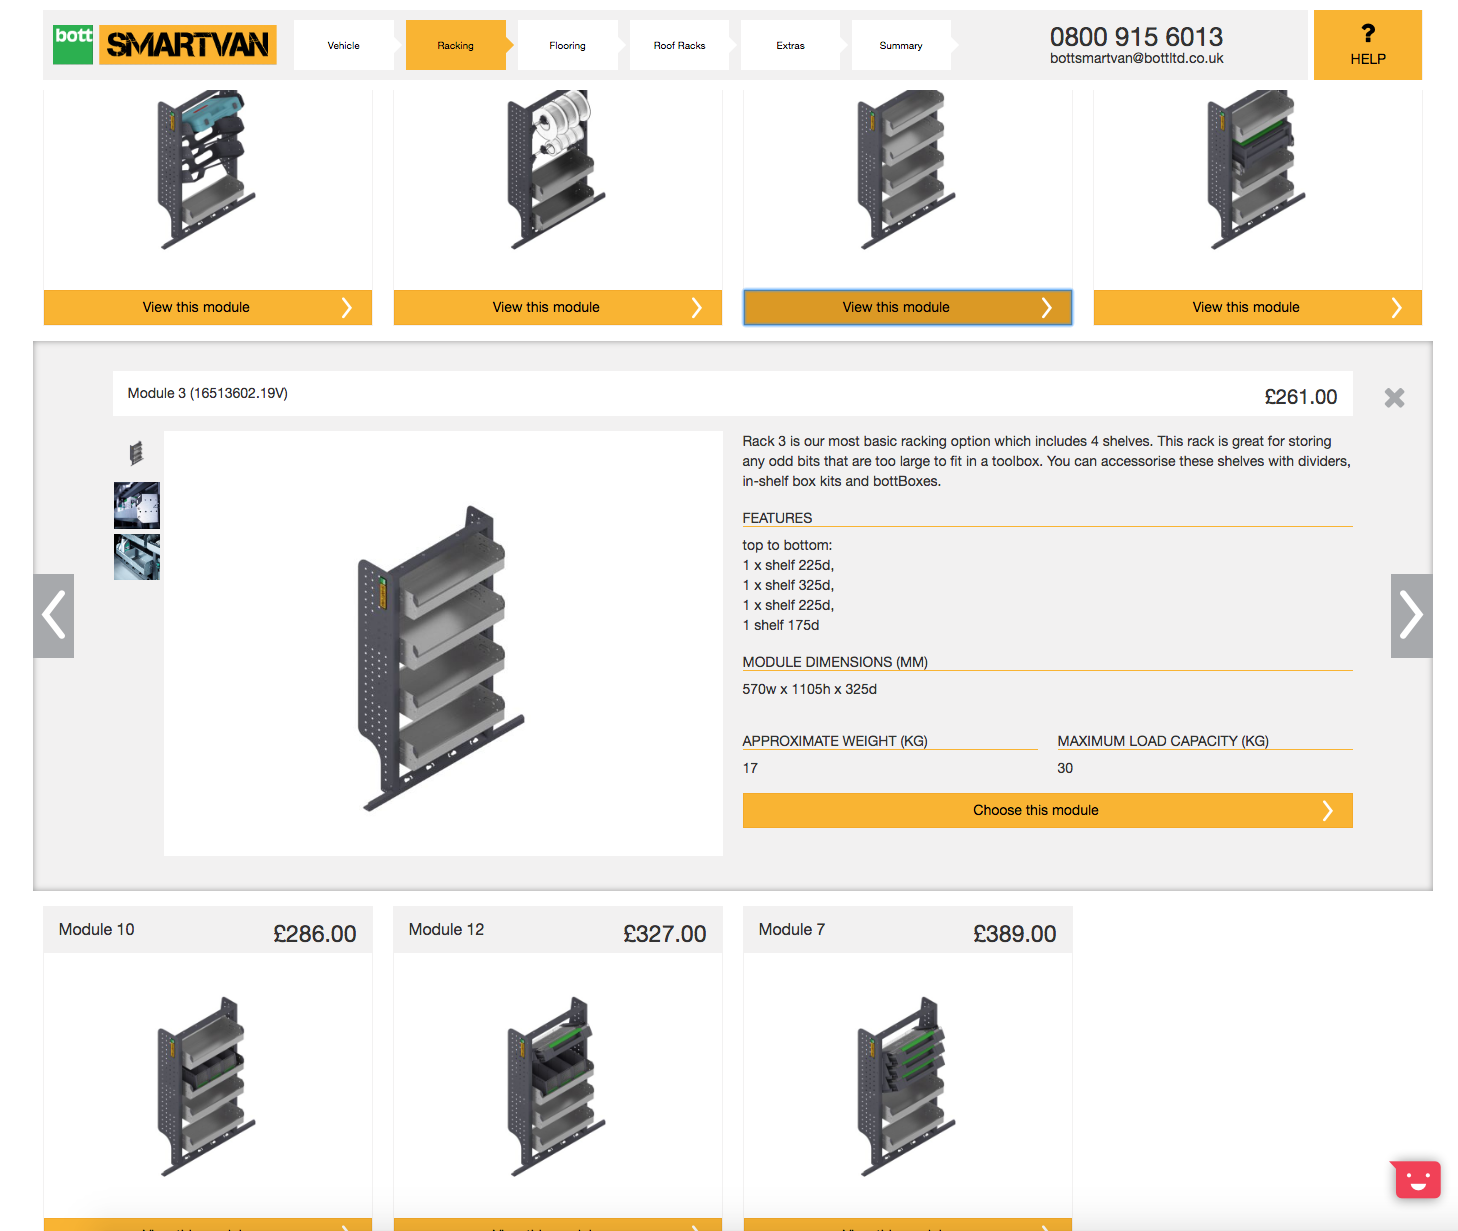Open the Summary step tab
Screen dimensions: 1458x1231
(900, 46)
